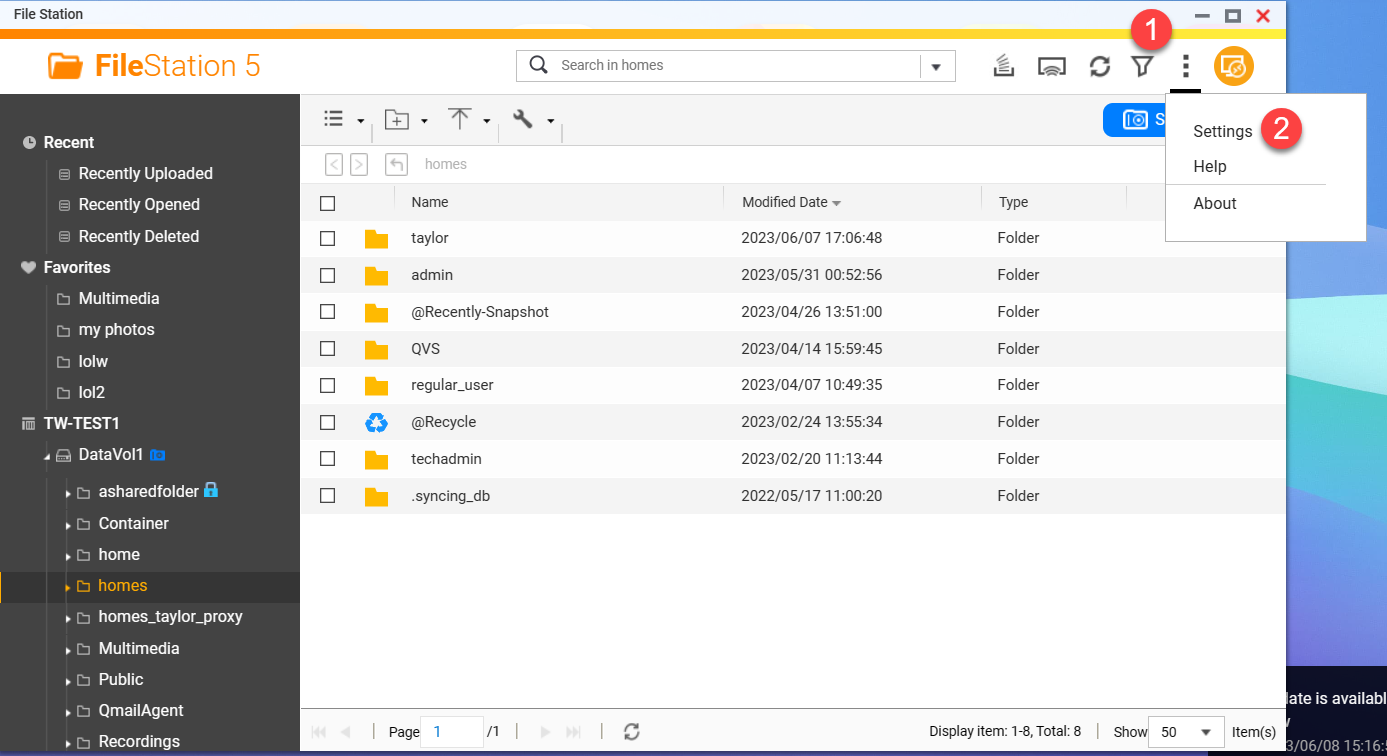Click the orange remote mount icon
This screenshot has width=1387, height=756.
click(x=1233, y=65)
